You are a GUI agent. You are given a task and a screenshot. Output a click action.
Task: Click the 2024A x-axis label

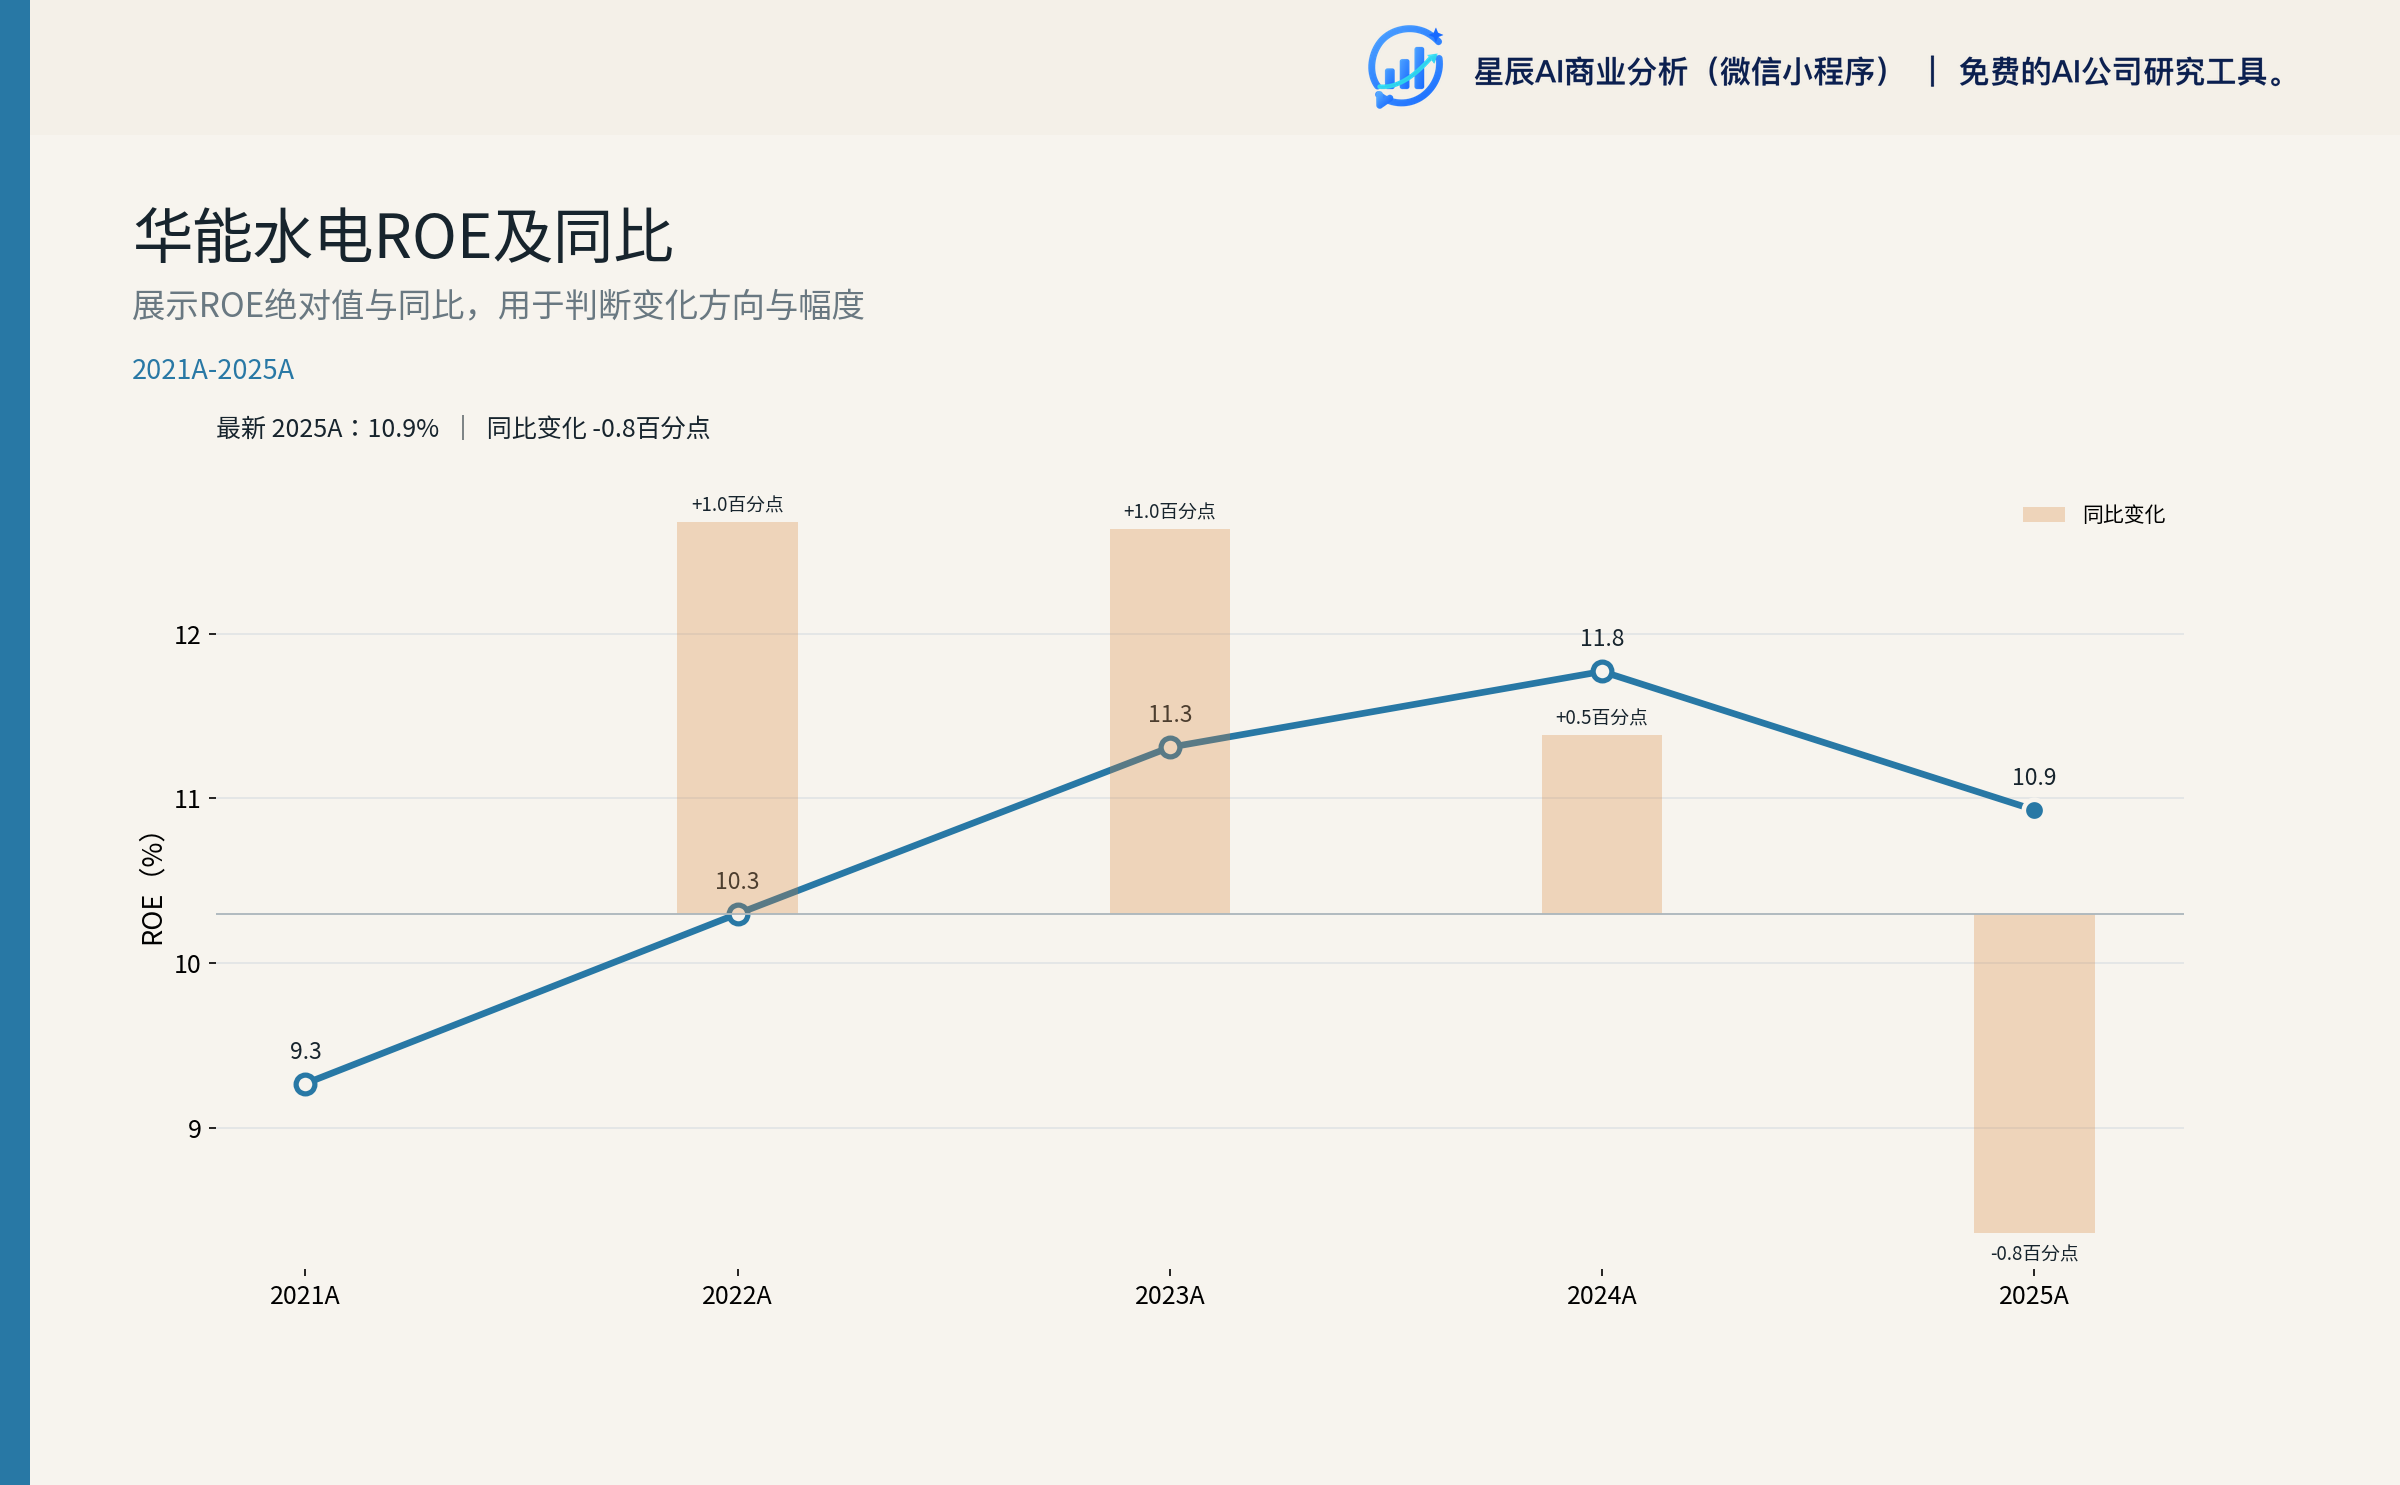pyautogui.click(x=1602, y=1295)
